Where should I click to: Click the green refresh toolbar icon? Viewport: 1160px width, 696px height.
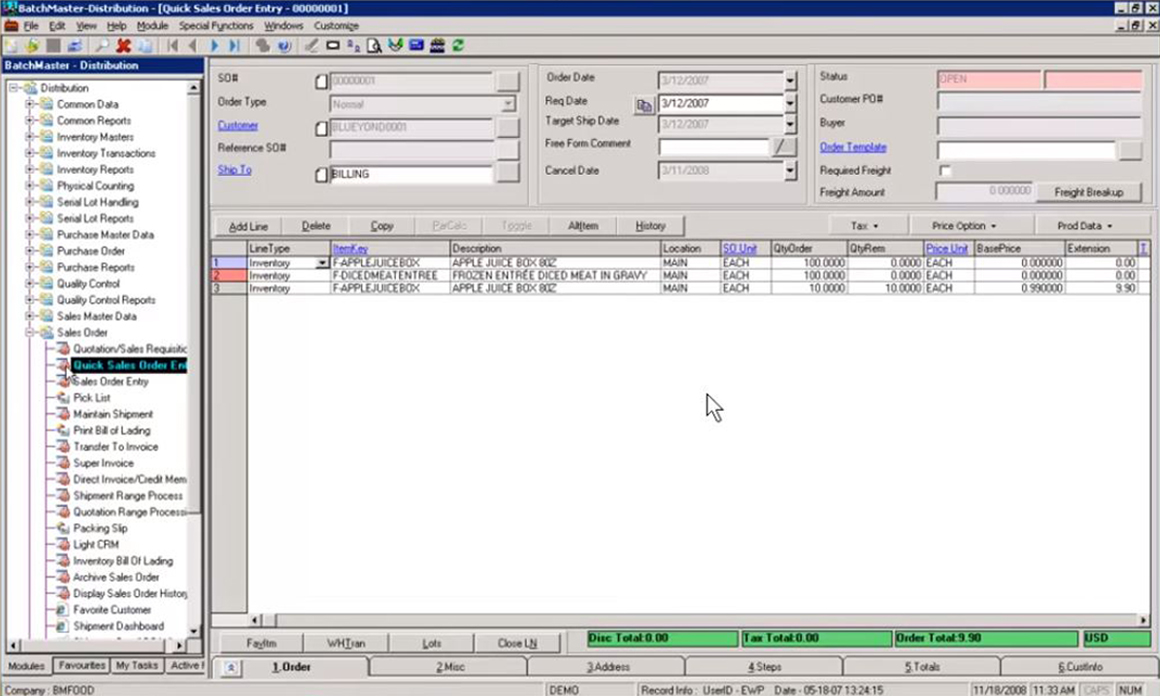(x=458, y=46)
